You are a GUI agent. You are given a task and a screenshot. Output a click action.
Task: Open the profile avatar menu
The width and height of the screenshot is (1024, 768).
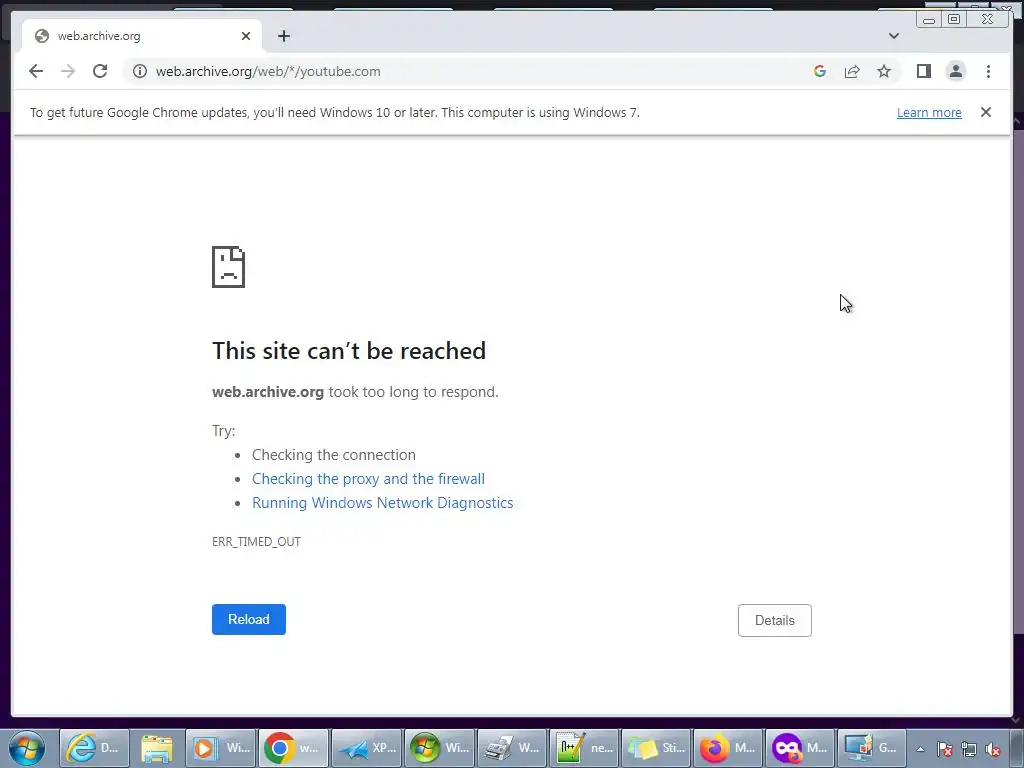pyautogui.click(x=955, y=71)
